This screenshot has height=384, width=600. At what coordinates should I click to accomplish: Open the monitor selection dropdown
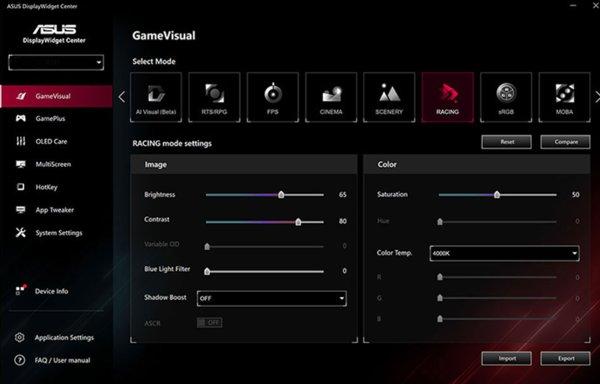tap(56, 62)
